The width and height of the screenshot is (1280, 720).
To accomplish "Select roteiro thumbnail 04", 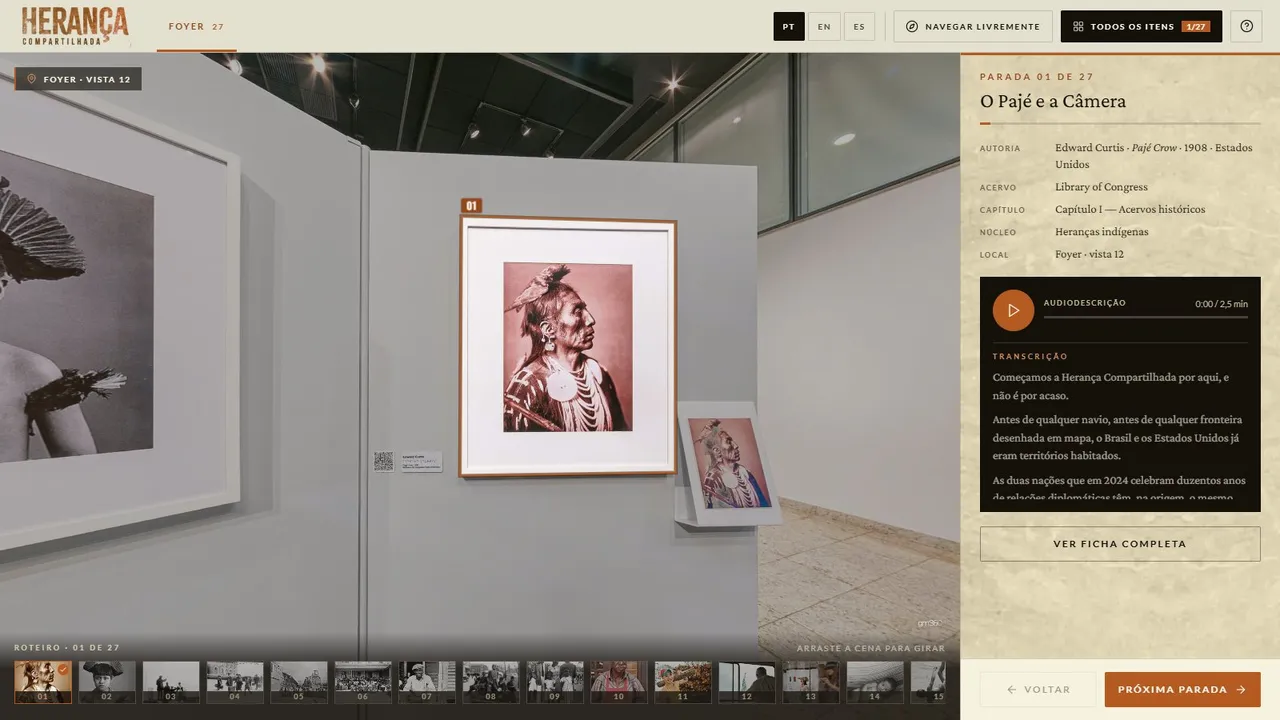I will coord(235,682).
